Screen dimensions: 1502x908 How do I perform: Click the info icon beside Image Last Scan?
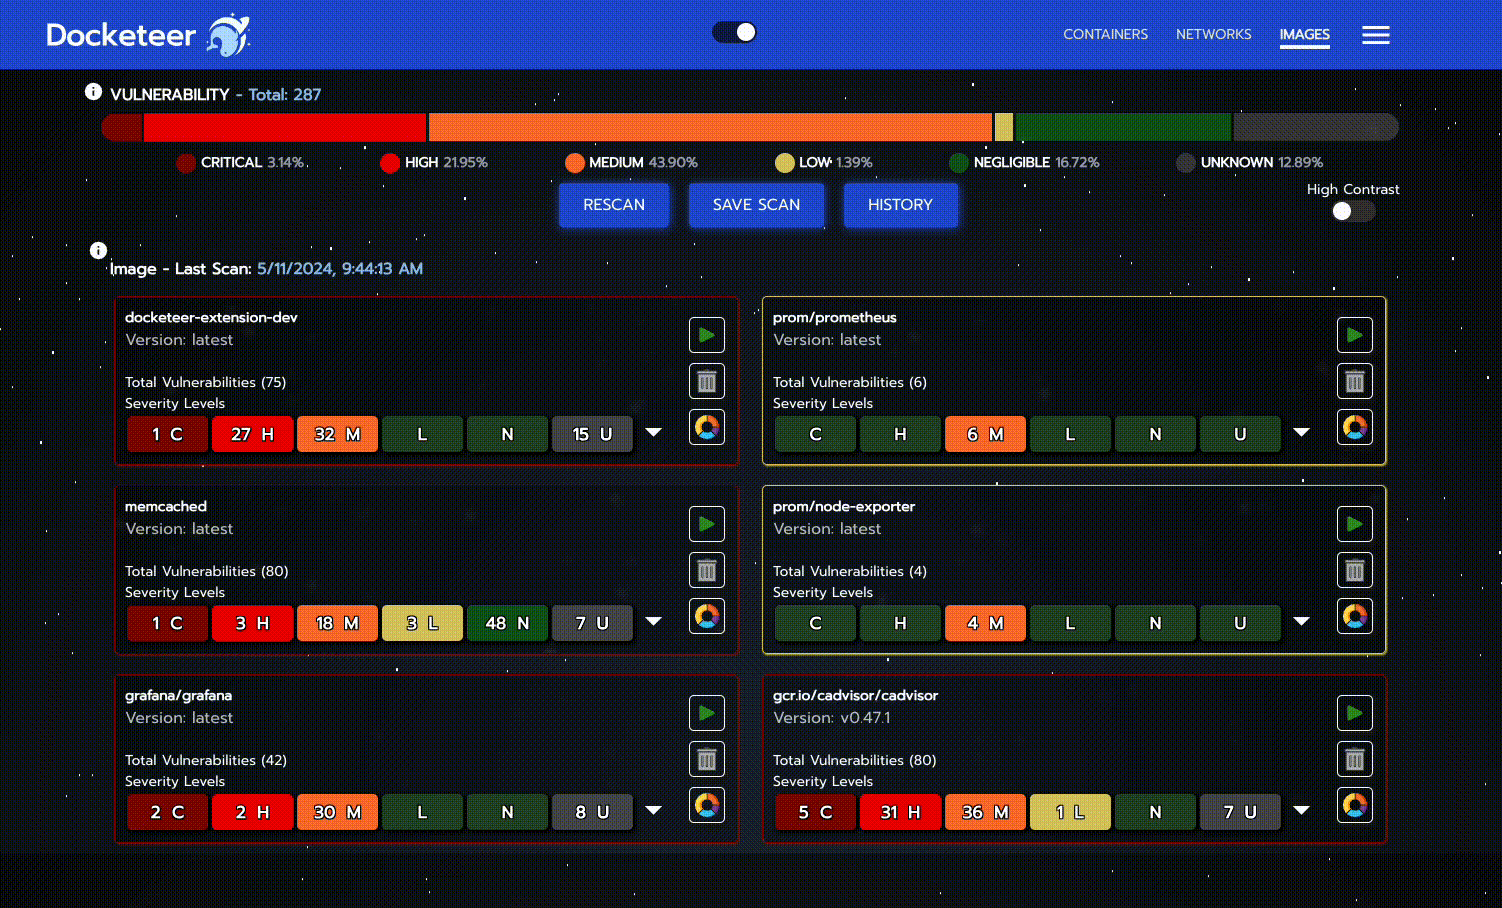click(98, 250)
